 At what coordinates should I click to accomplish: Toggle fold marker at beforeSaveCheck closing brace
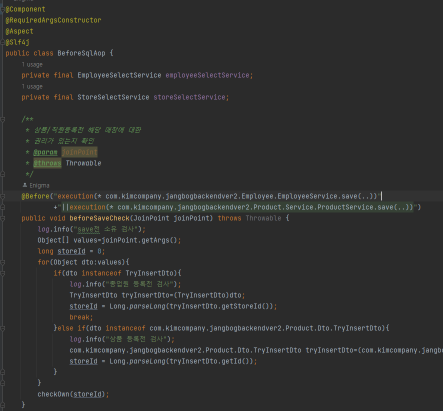point(2,405)
